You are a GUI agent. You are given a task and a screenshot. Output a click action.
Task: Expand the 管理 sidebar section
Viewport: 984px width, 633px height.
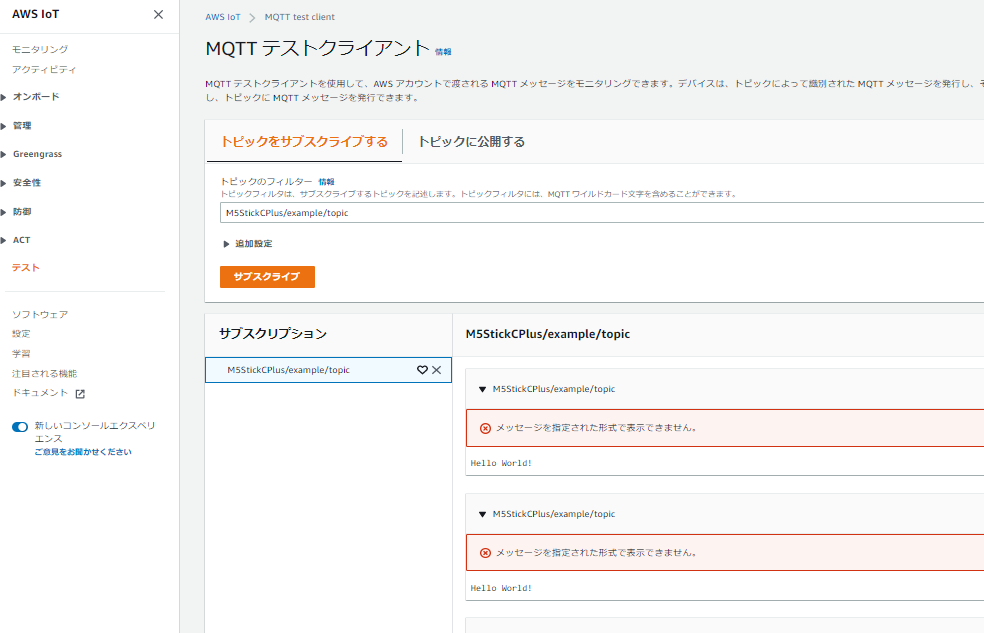[x=4, y=126]
